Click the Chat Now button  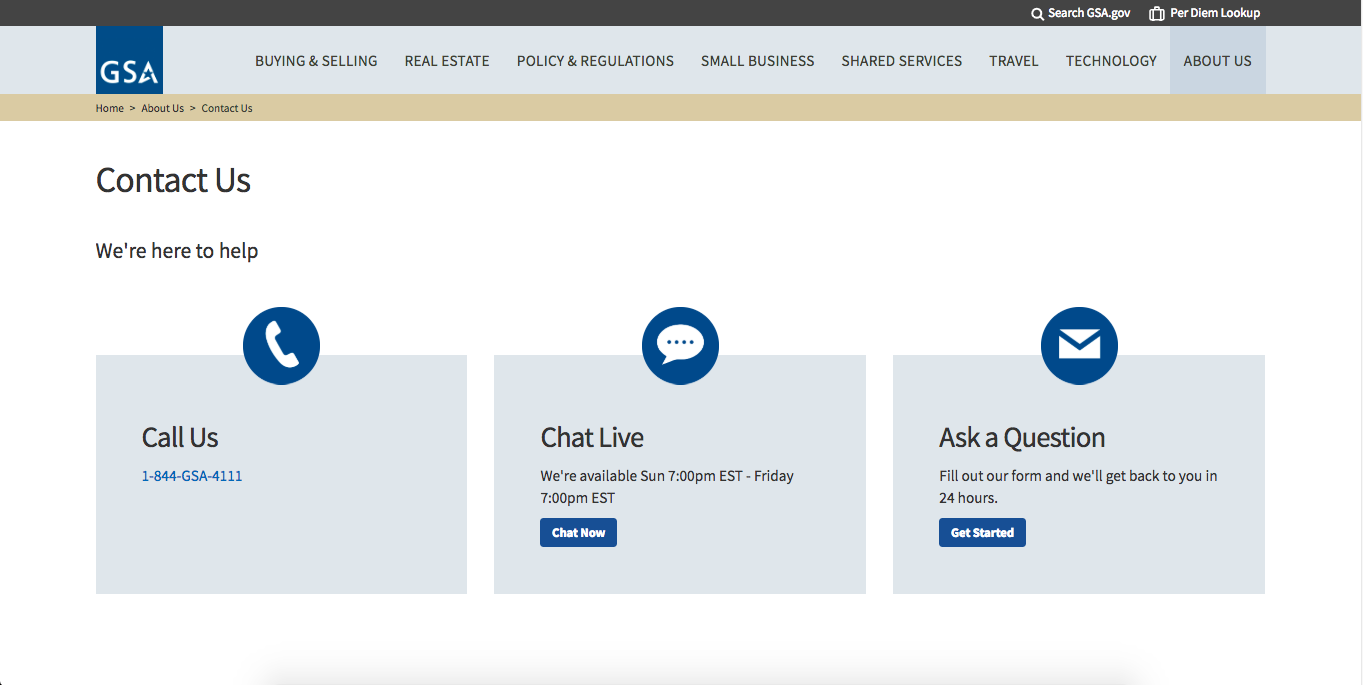pyautogui.click(x=578, y=533)
